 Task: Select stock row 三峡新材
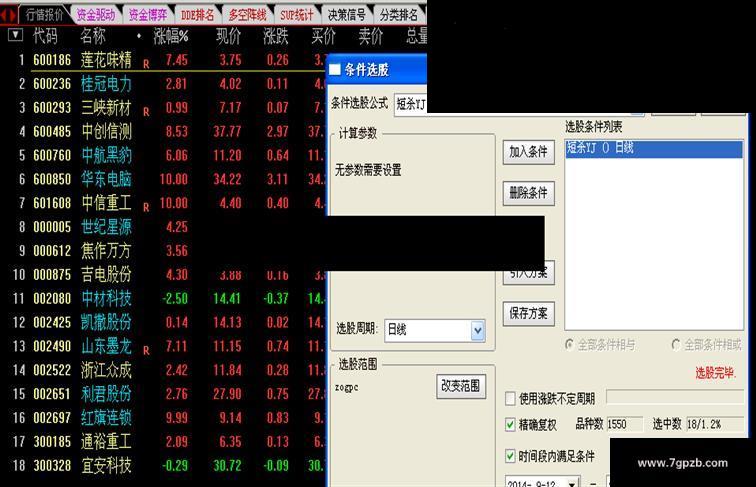pyautogui.click(x=164, y=108)
